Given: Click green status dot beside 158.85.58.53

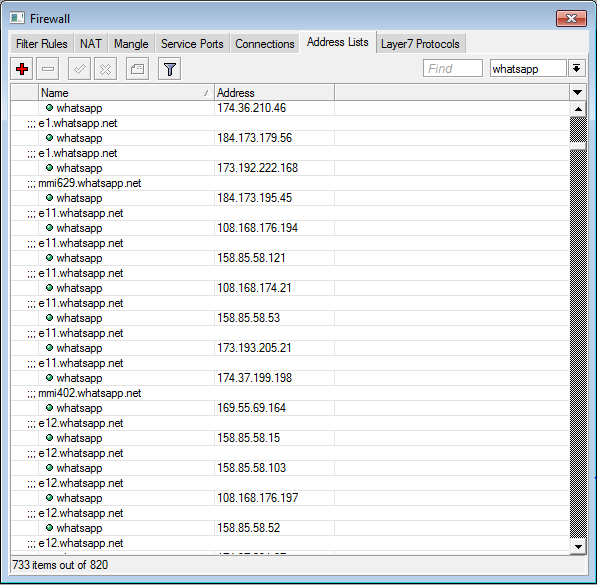Looking at the screenshot, I should click(49, 318).
